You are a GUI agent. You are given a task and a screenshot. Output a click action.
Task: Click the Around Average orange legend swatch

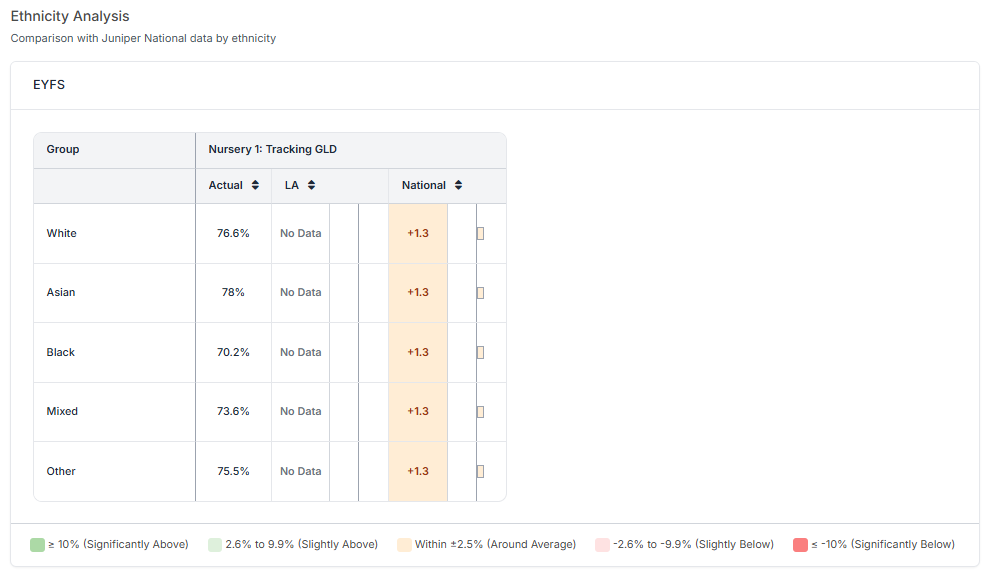tap(404, 545)
